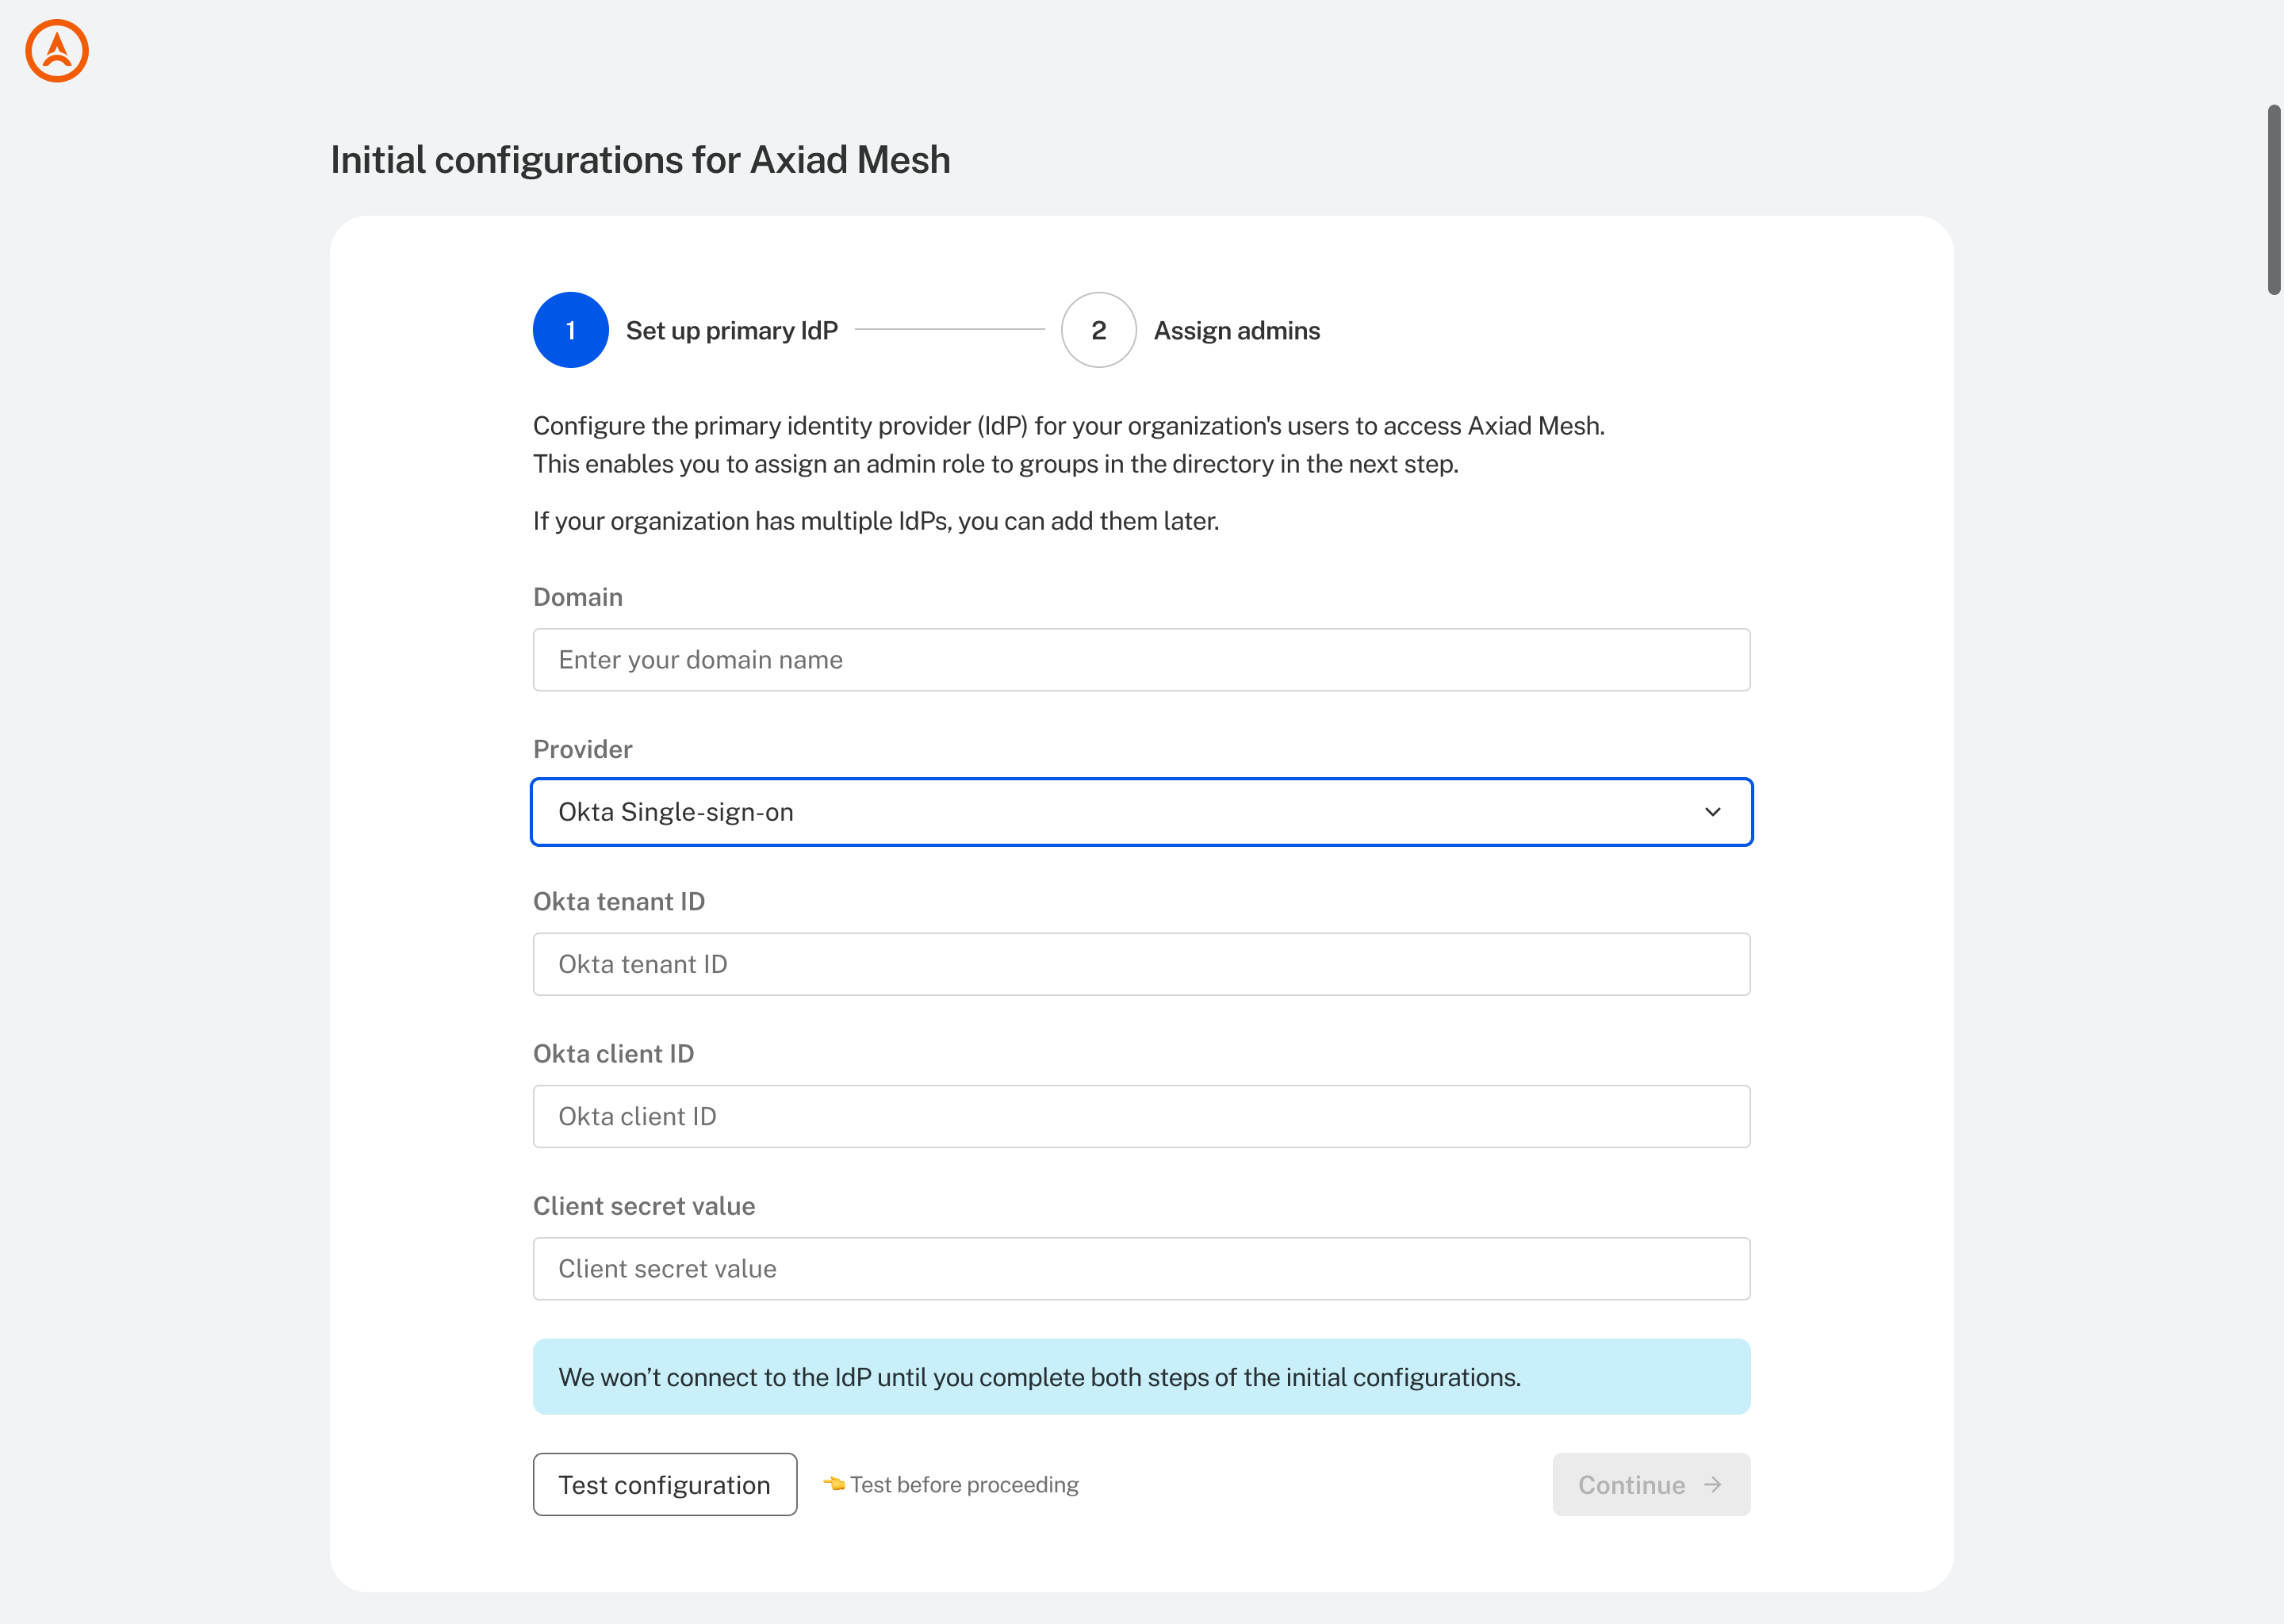
Task: Click the 'Okta client ID' field label
Action: click(613, 1054)
